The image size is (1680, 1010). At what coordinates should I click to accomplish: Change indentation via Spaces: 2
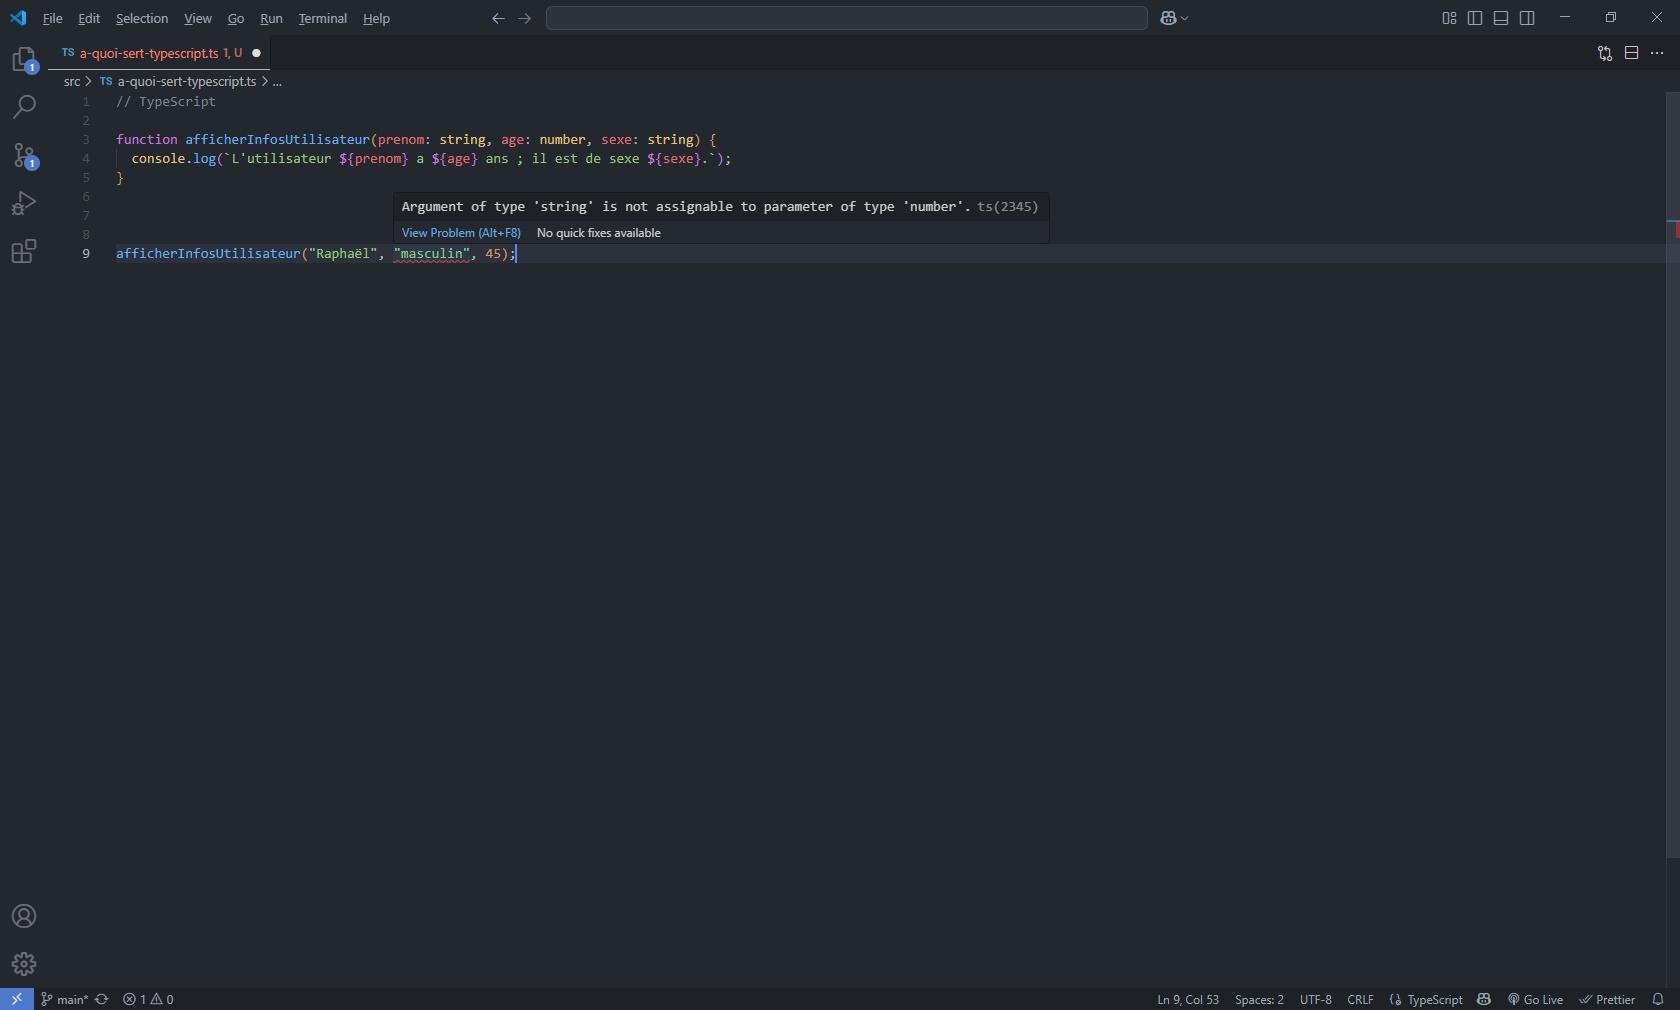1259,999
